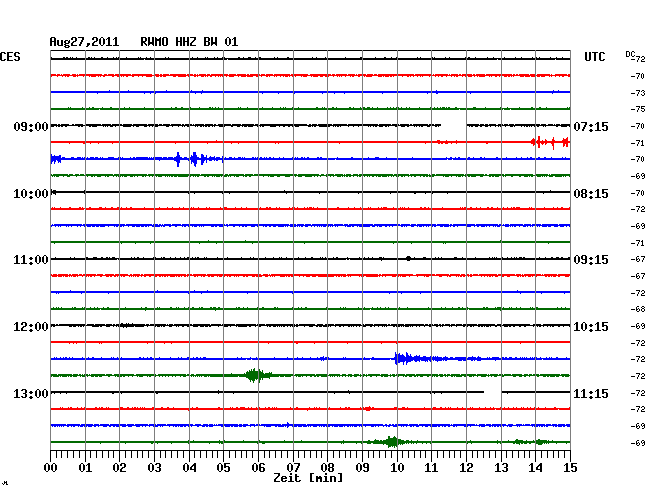
Task: Click the large blue event burst below 12:00
Action: [415, 358]
